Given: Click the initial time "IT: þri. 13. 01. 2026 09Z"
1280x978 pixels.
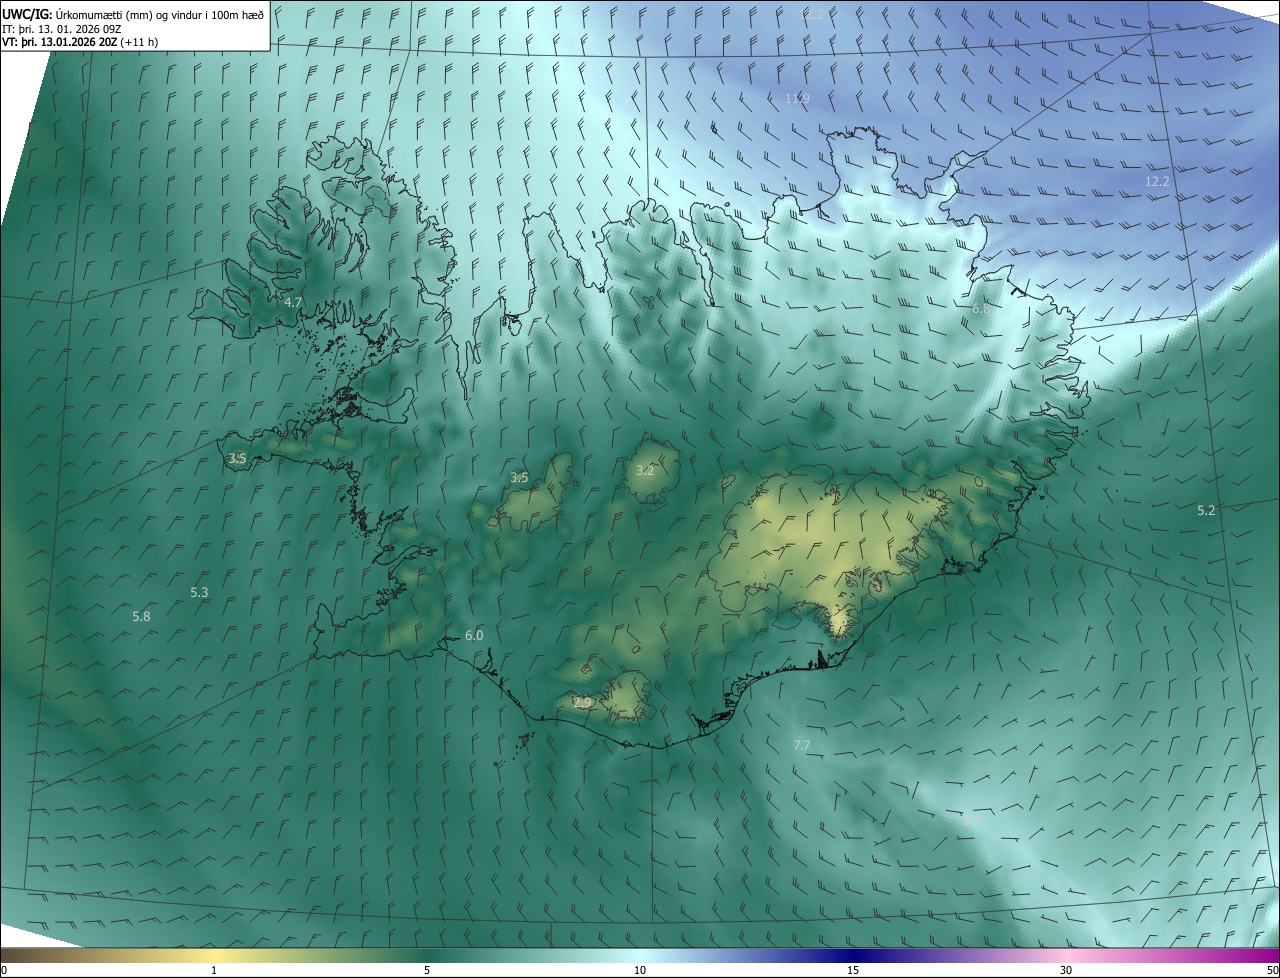Looking at the screenshot, I should point(62,29).
